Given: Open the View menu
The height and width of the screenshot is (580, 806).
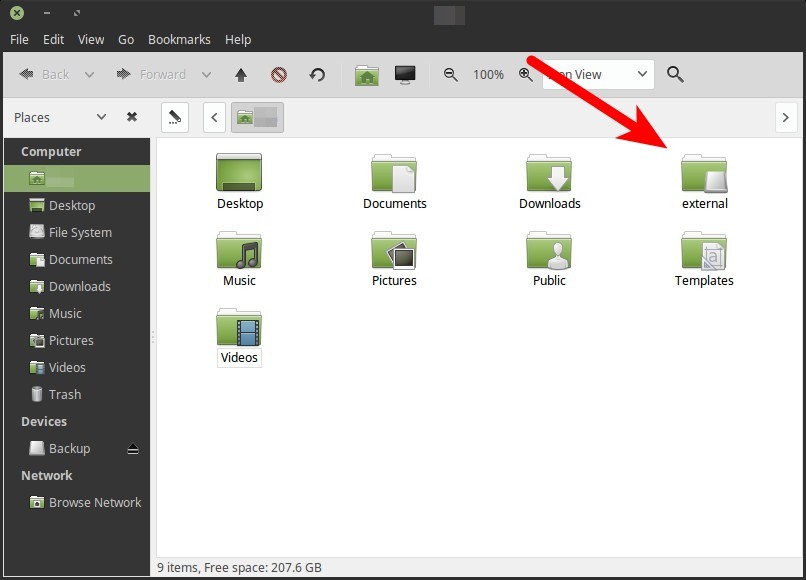Looking at the screenshot, I should pyautogui.click(x=91, y=40).
